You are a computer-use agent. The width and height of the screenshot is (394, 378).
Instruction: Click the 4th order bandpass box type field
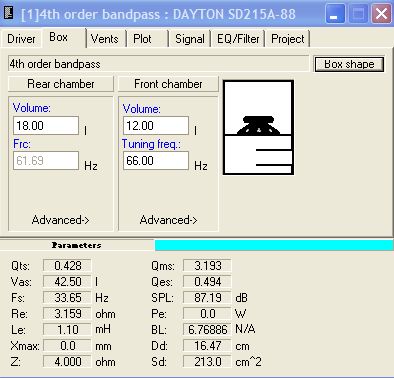[158, 64]
